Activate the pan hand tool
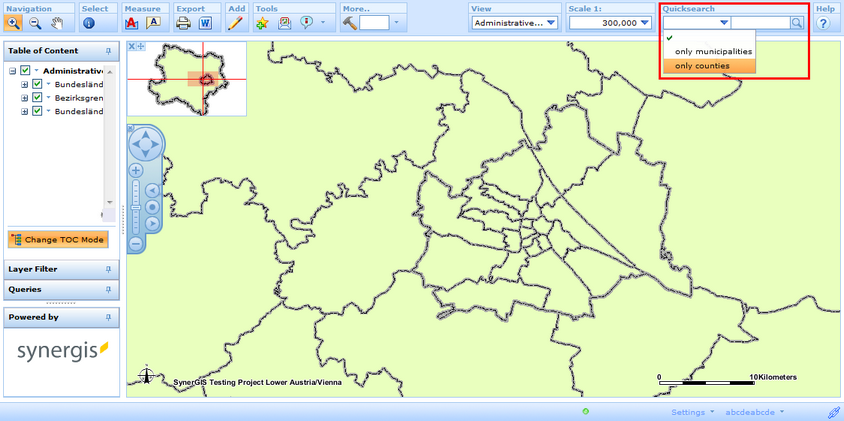This screenshot has width=844, height=421. point(57,22)
